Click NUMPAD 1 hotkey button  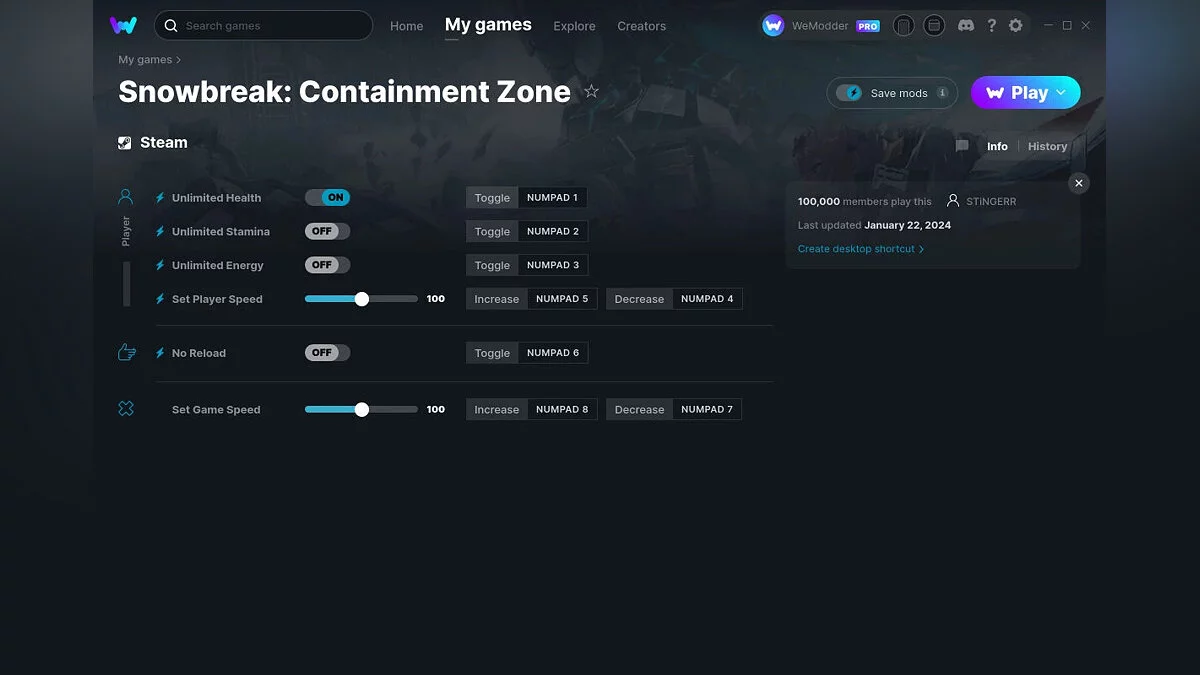pos(553,198)
